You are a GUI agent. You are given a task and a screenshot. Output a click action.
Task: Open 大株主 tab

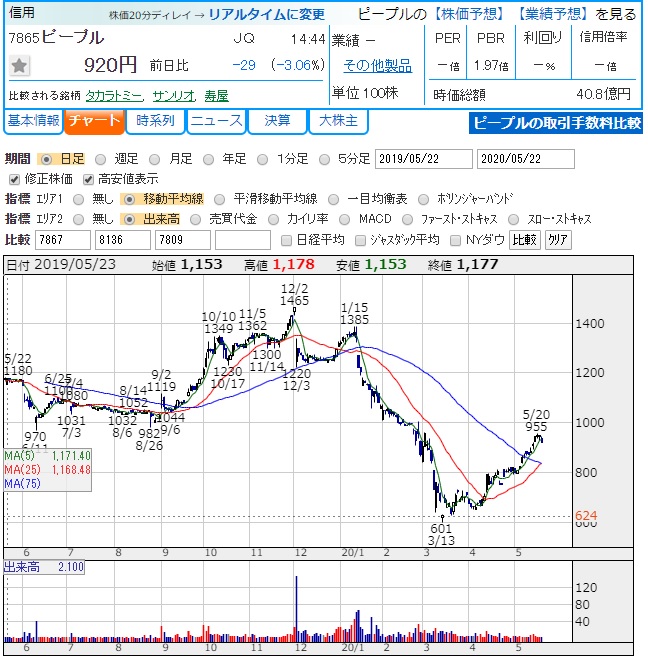[x=338, y=121]
